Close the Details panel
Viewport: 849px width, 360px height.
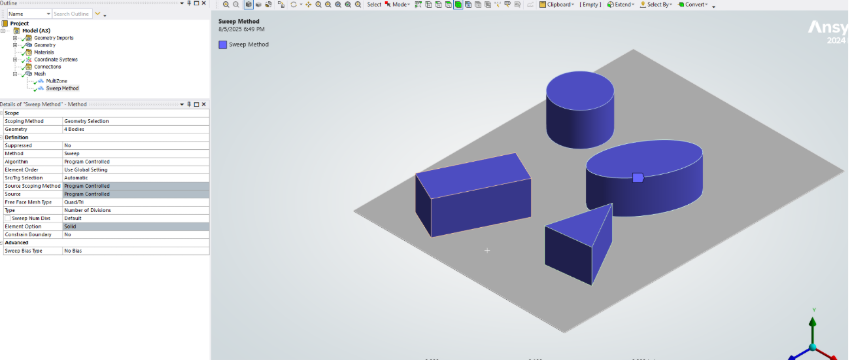pyautogui.click(x=204, y=104)
